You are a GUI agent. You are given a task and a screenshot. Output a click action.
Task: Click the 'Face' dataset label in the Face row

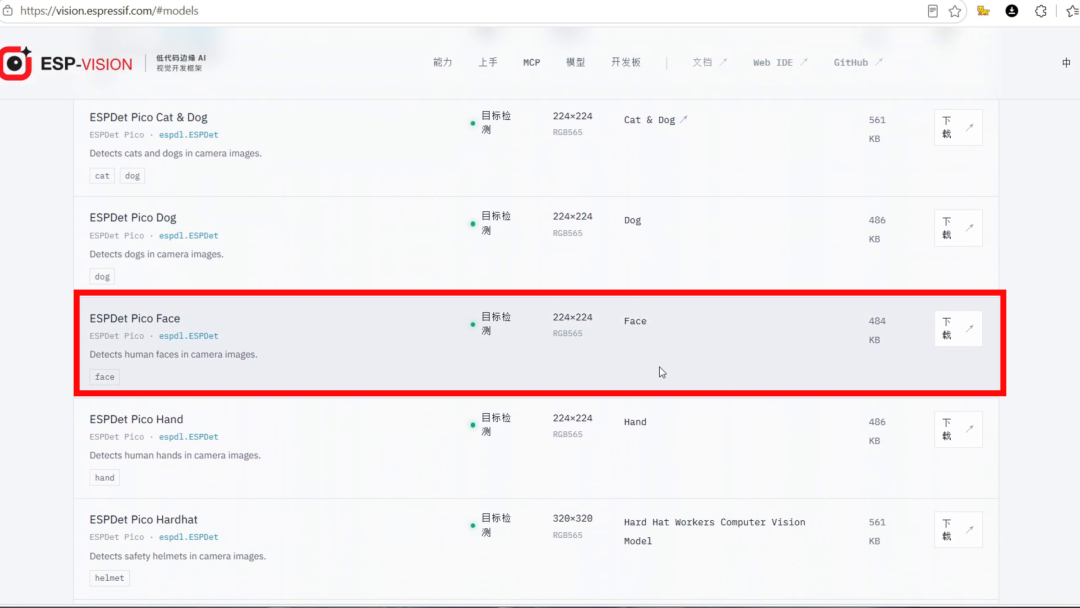[x=635, y=321]
